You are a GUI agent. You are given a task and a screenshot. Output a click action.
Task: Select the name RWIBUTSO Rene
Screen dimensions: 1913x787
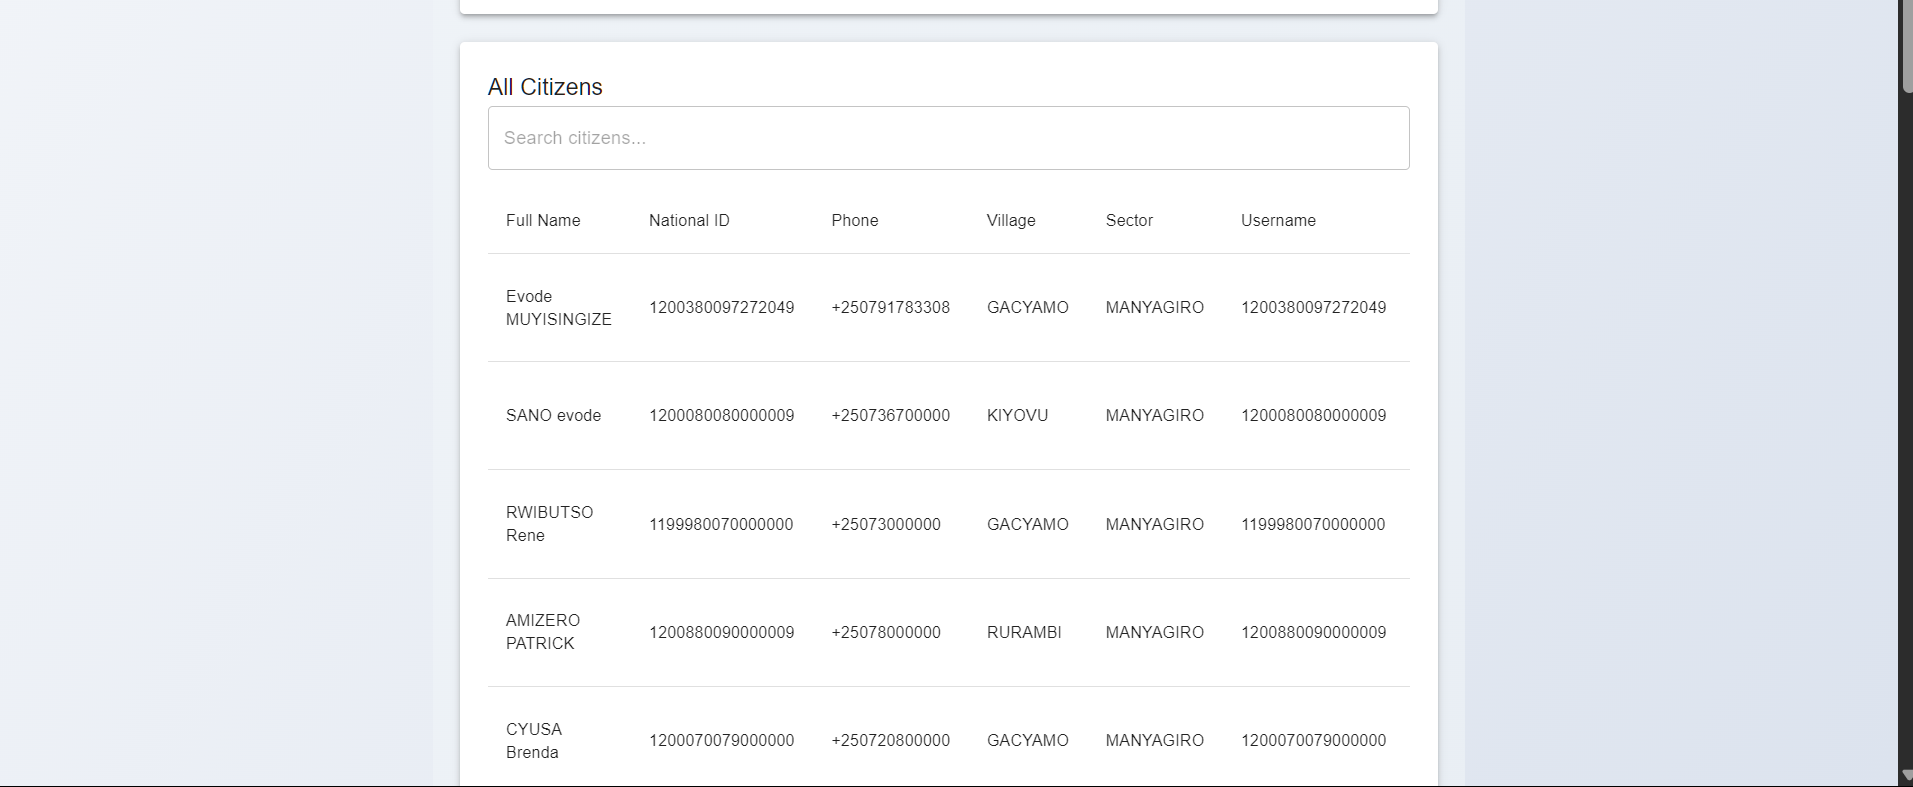550,524
